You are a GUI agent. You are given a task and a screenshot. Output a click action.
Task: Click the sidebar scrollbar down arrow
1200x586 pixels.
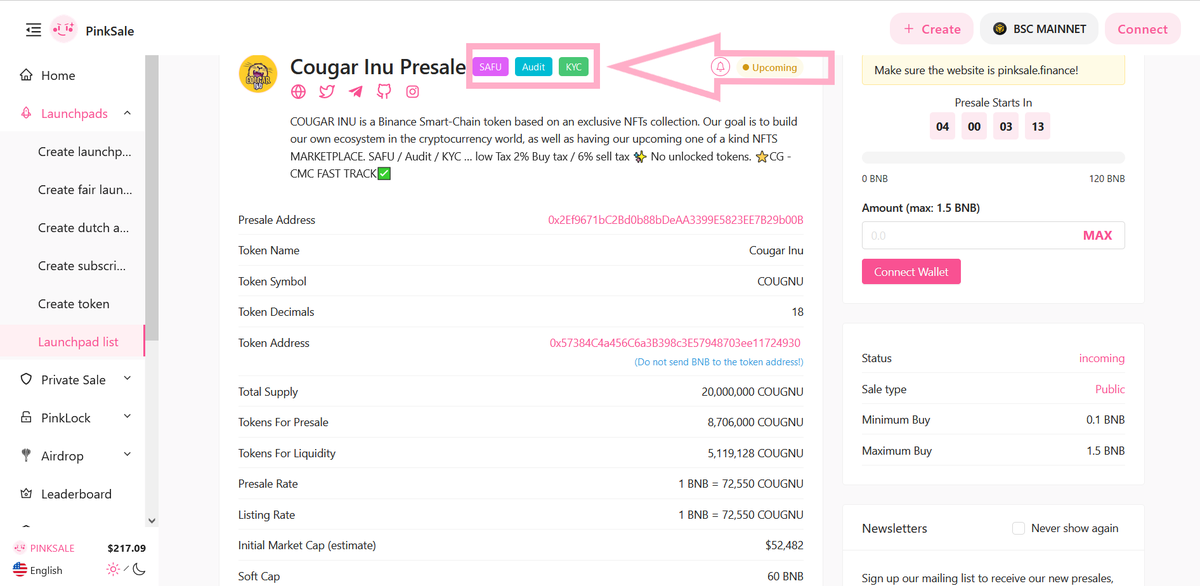(x=152, y=521)
